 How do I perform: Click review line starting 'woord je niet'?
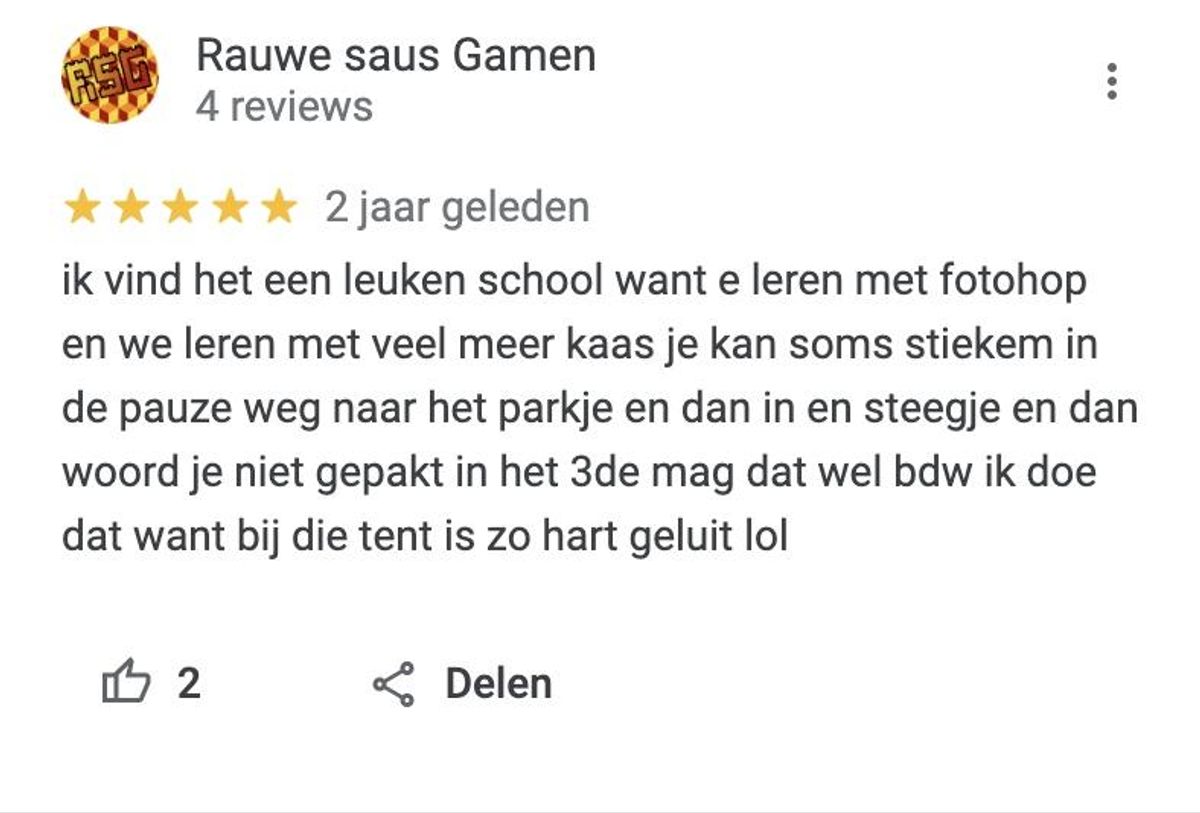coord(579,473)
